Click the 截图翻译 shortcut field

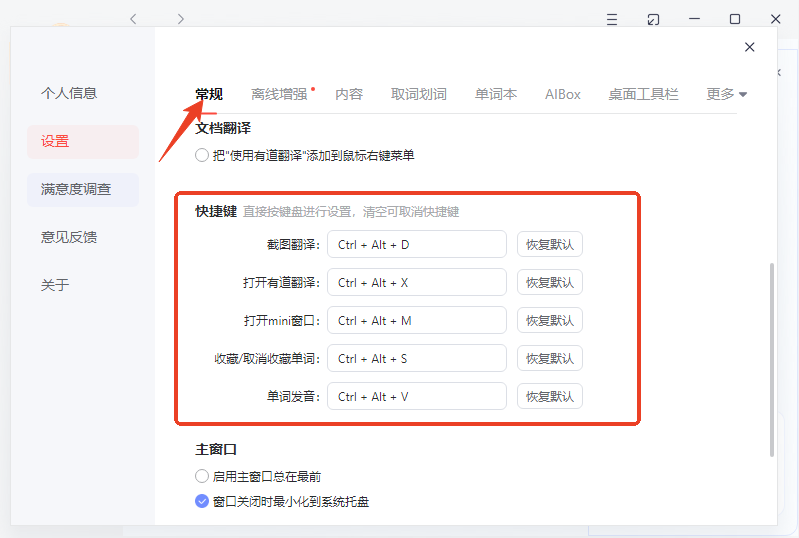tap(417, 245)
